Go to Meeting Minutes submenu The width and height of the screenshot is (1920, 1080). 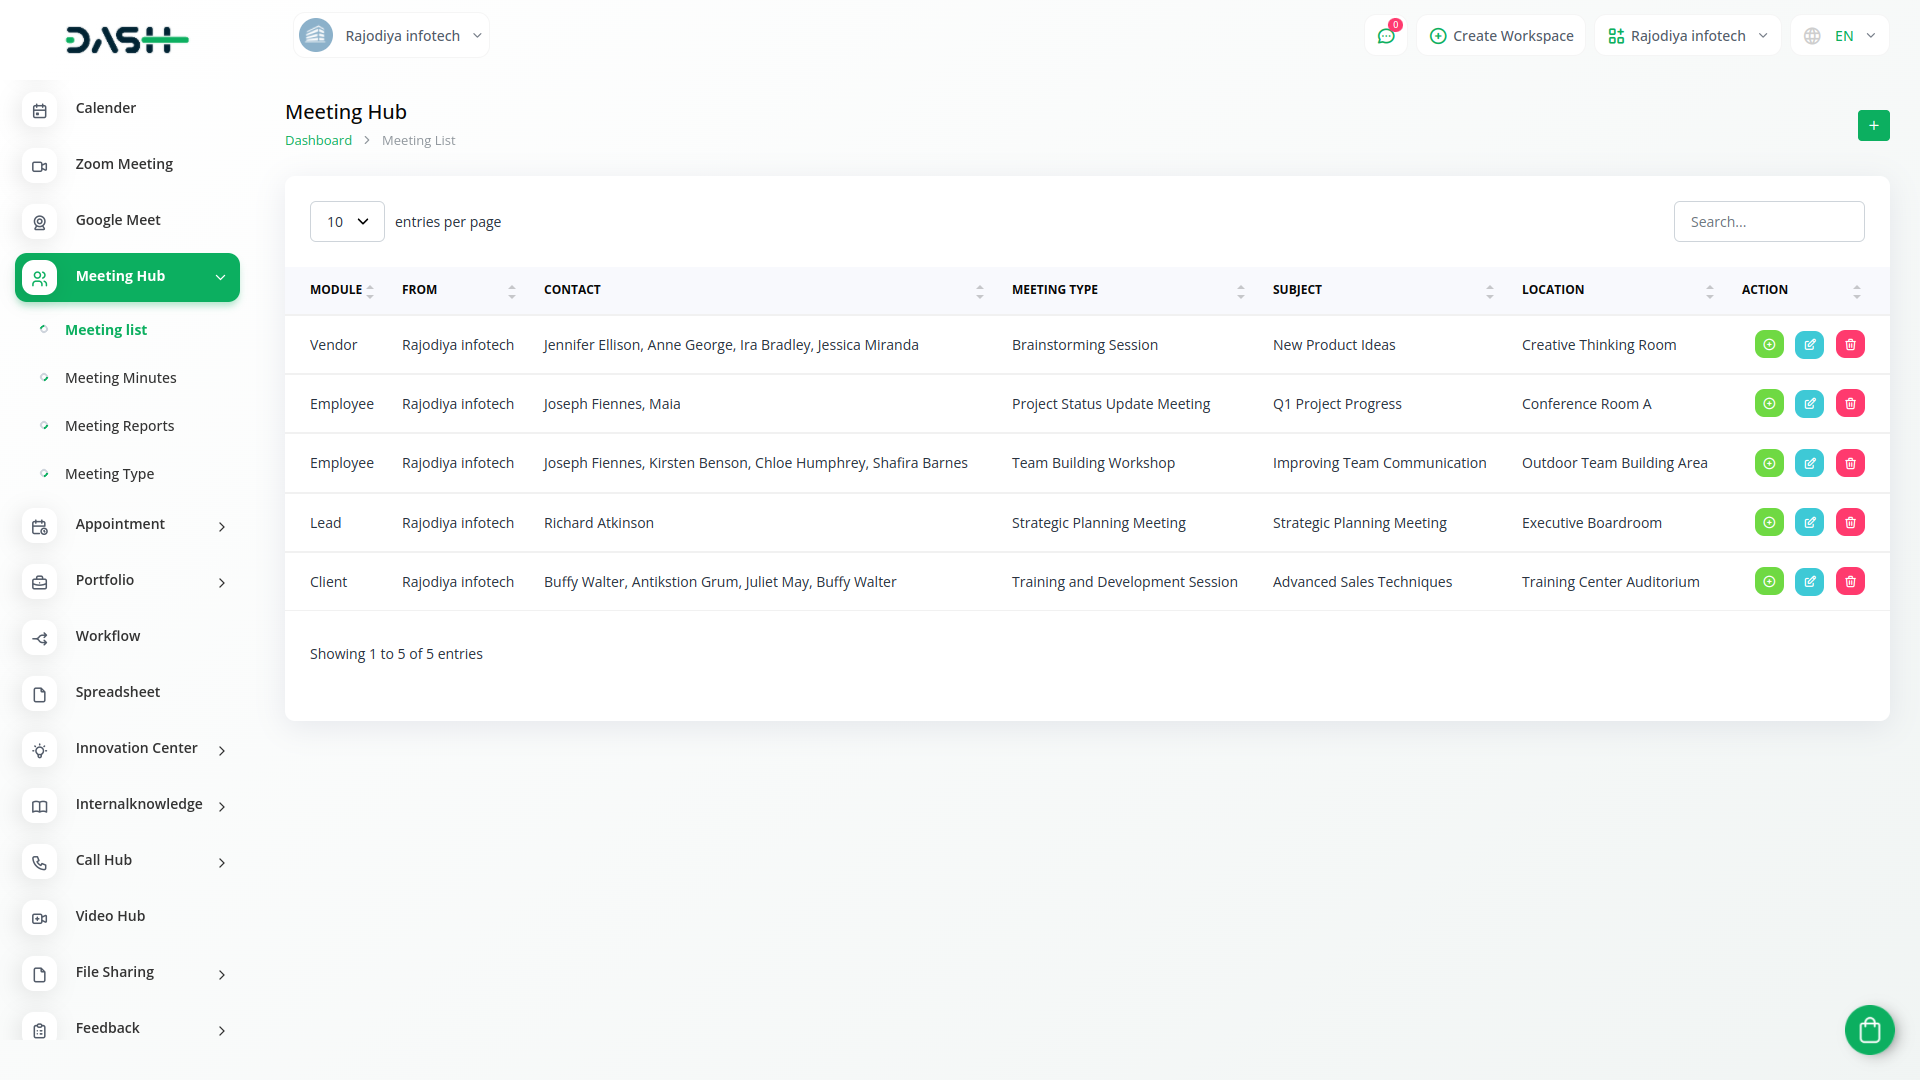point(120,378)
